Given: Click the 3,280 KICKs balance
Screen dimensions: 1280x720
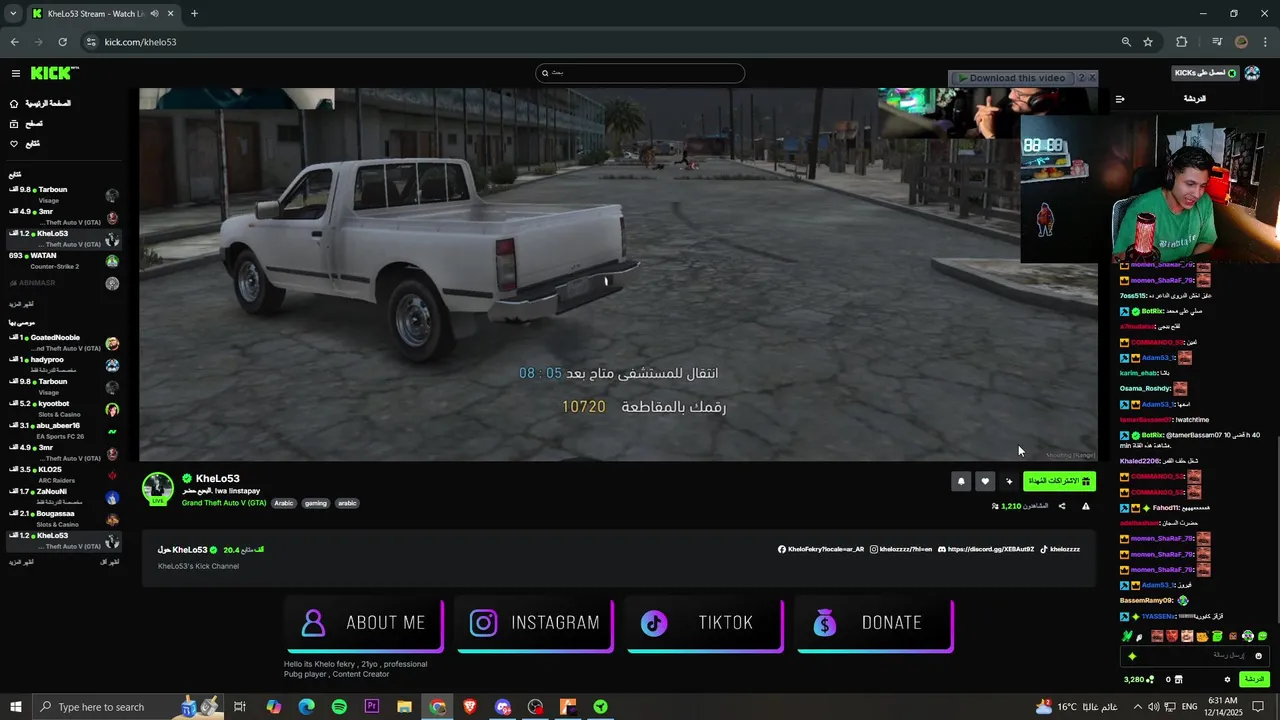Looking at the screenshot, I should (1138, 679).
